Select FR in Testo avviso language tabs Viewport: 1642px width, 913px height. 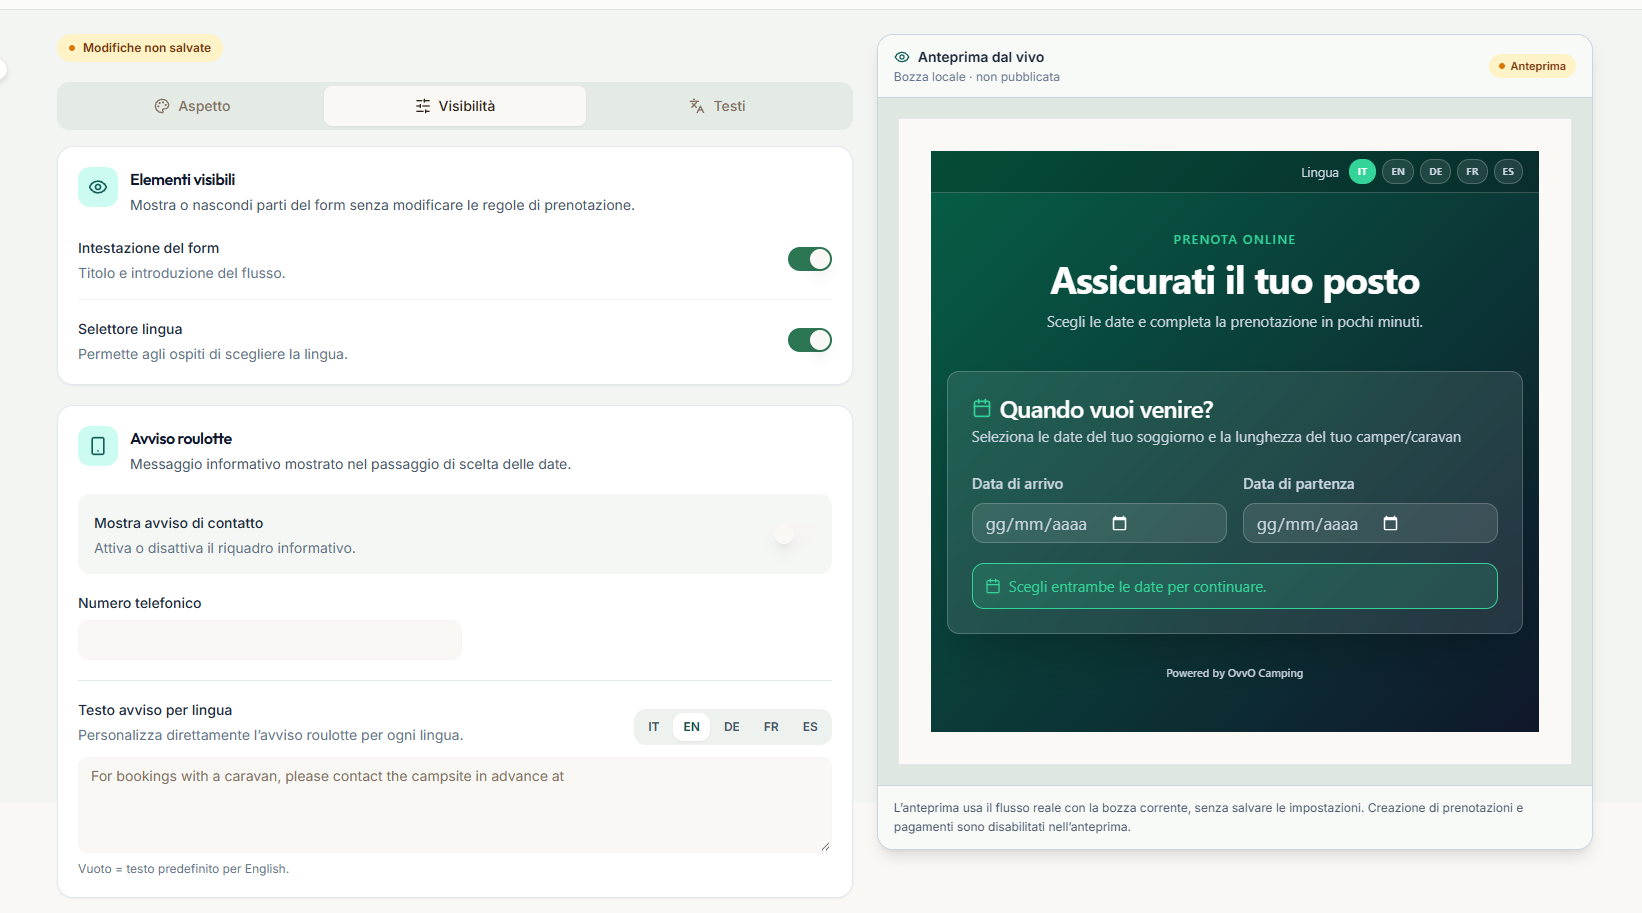771,727
